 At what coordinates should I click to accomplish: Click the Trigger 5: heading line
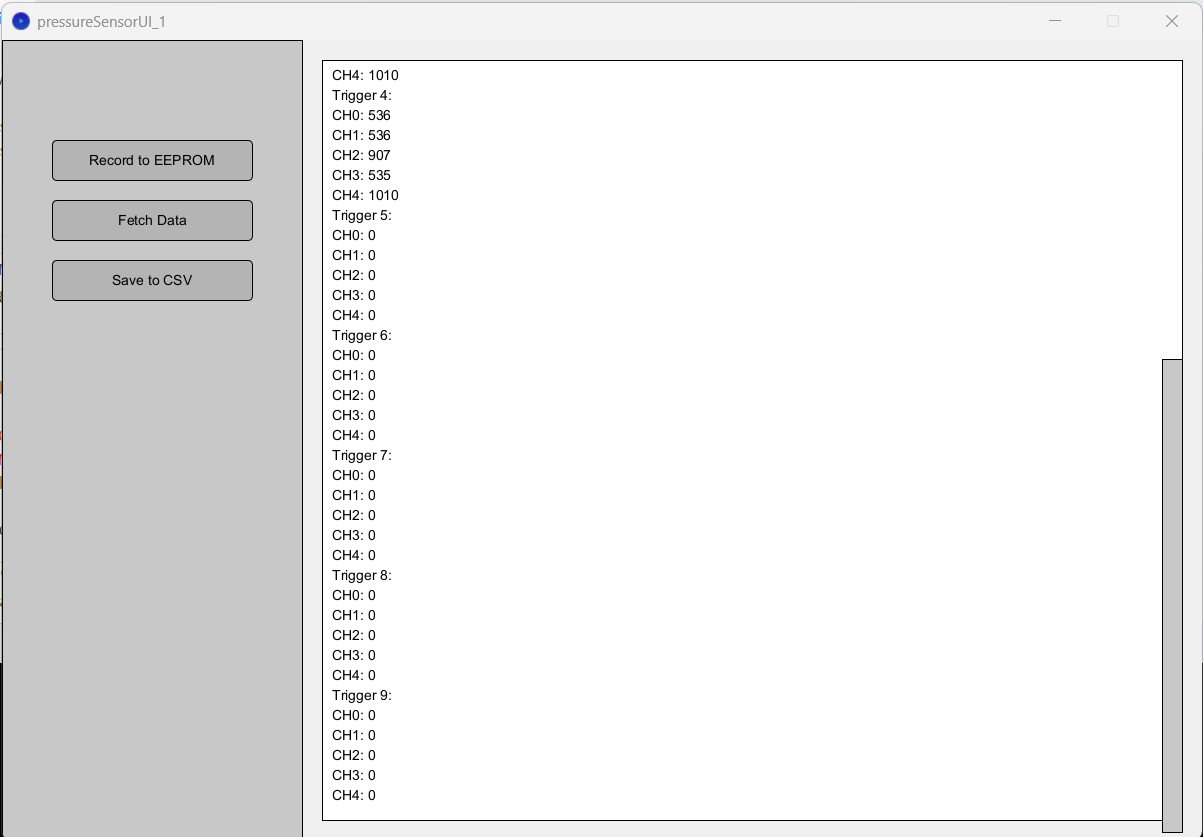click(362, 215)
